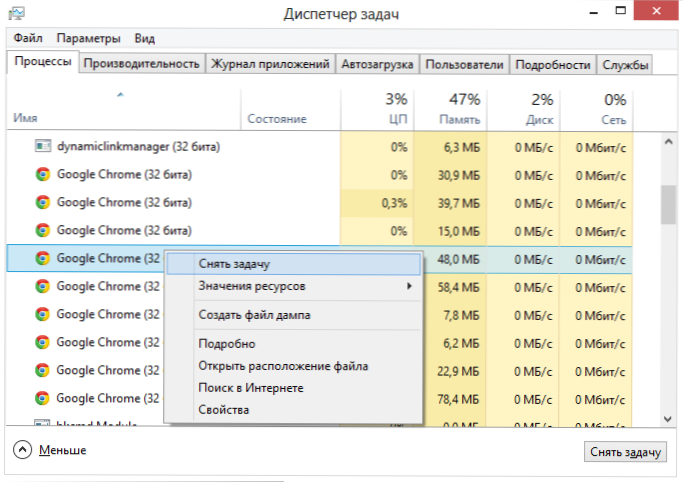Click the 6,2 МБ memory value

(461, 344)
